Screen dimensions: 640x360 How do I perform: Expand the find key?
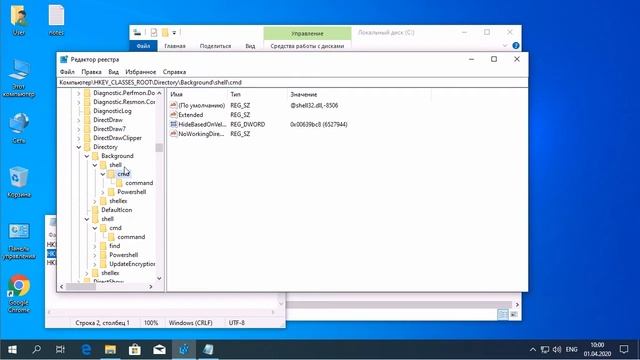coord(95,246)
